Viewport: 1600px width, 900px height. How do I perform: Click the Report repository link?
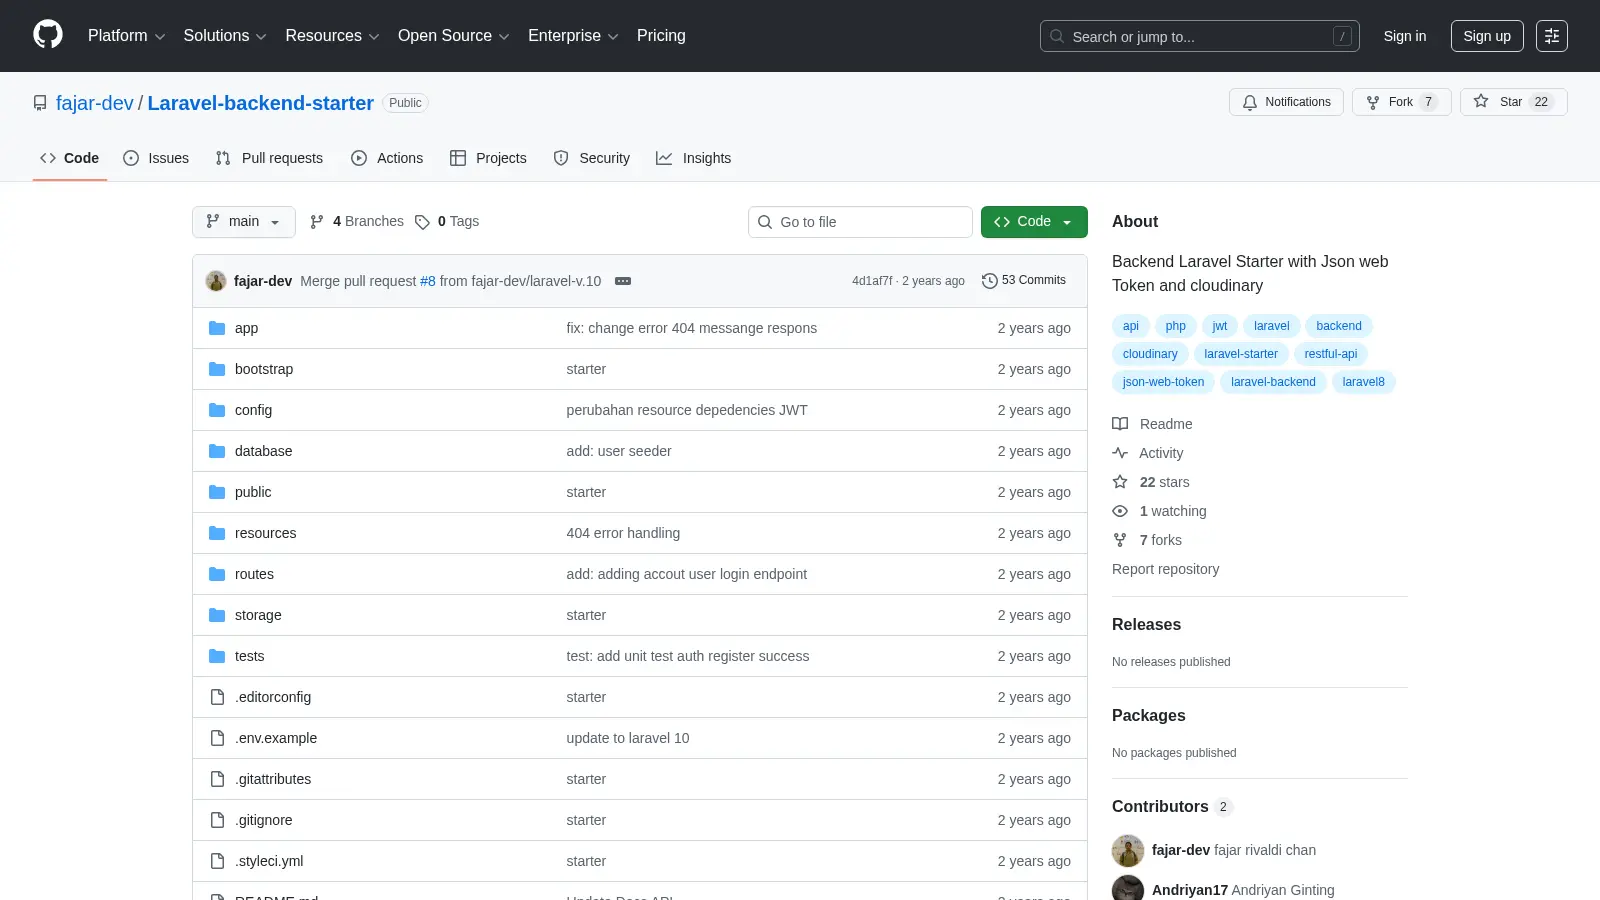click(x=1166, y=569)
